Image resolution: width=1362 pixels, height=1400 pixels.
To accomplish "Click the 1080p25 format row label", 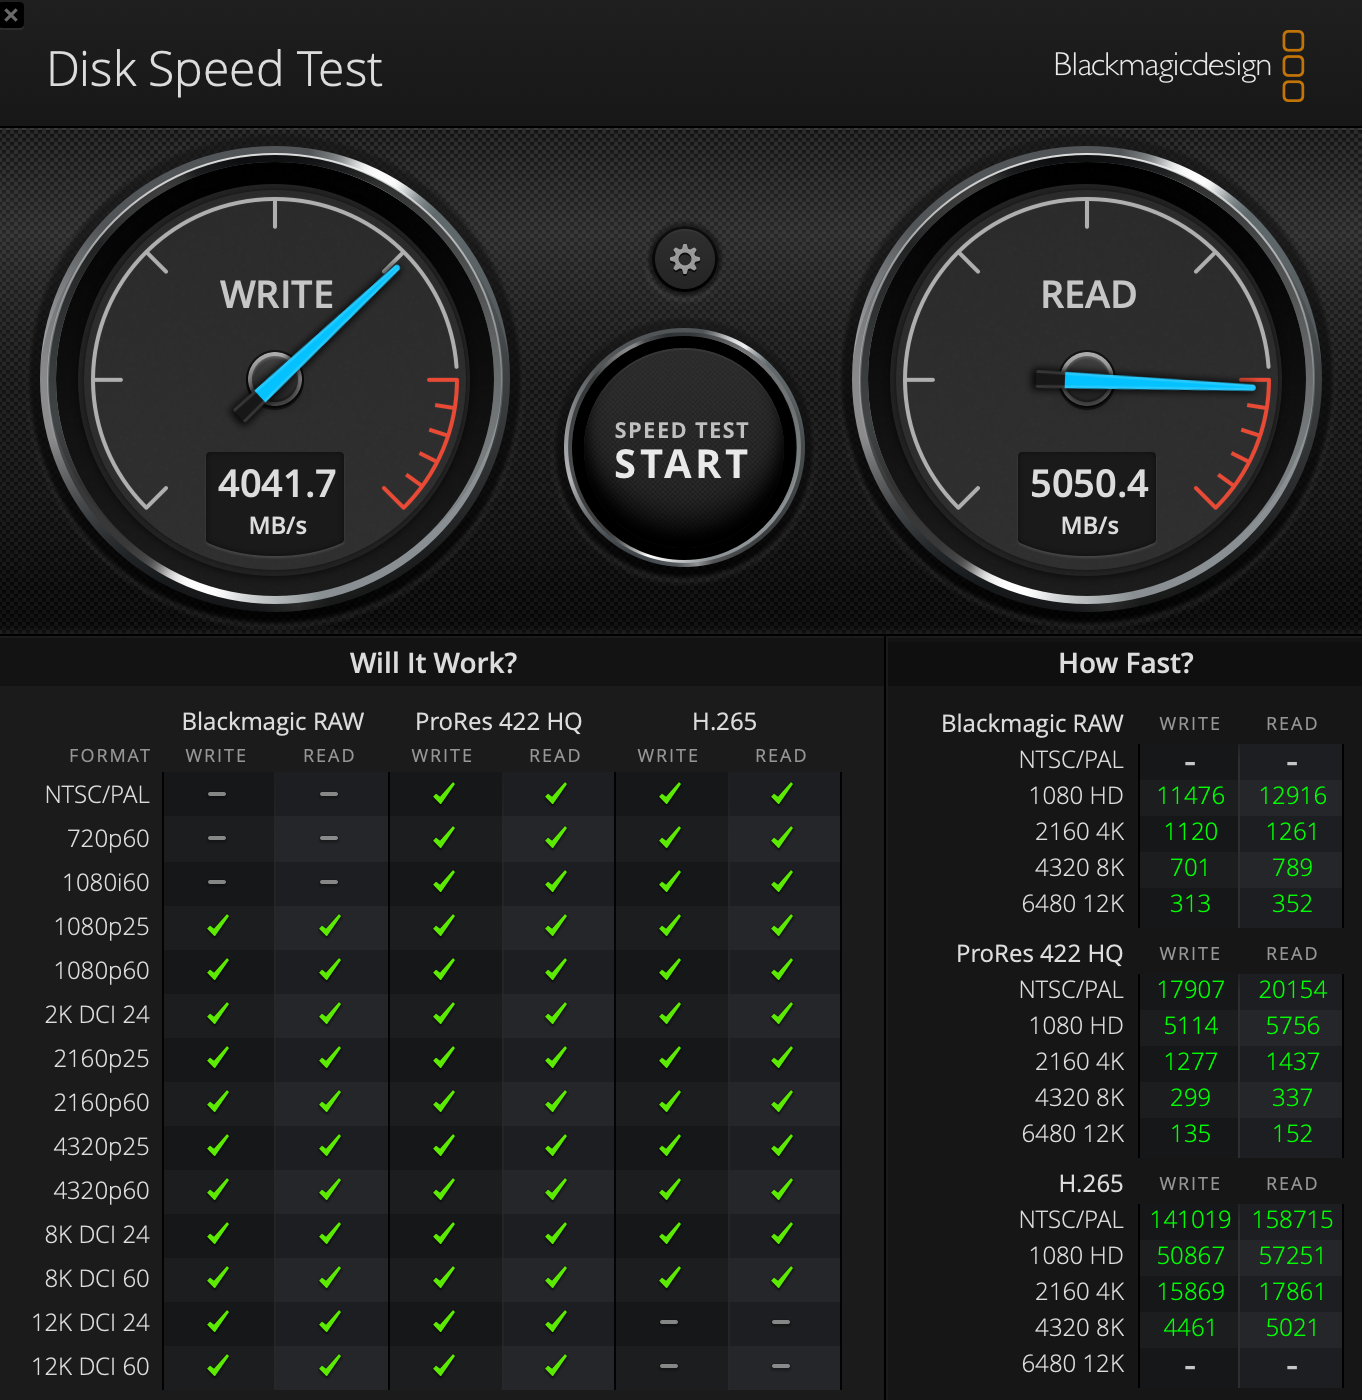I will click(x=102, y=926).
